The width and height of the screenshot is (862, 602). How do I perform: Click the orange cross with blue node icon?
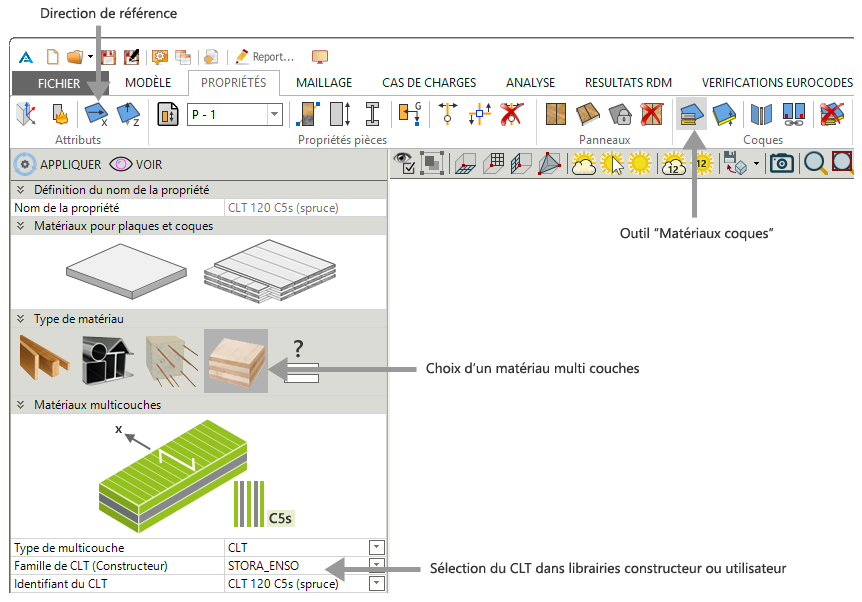pos(480,114)
